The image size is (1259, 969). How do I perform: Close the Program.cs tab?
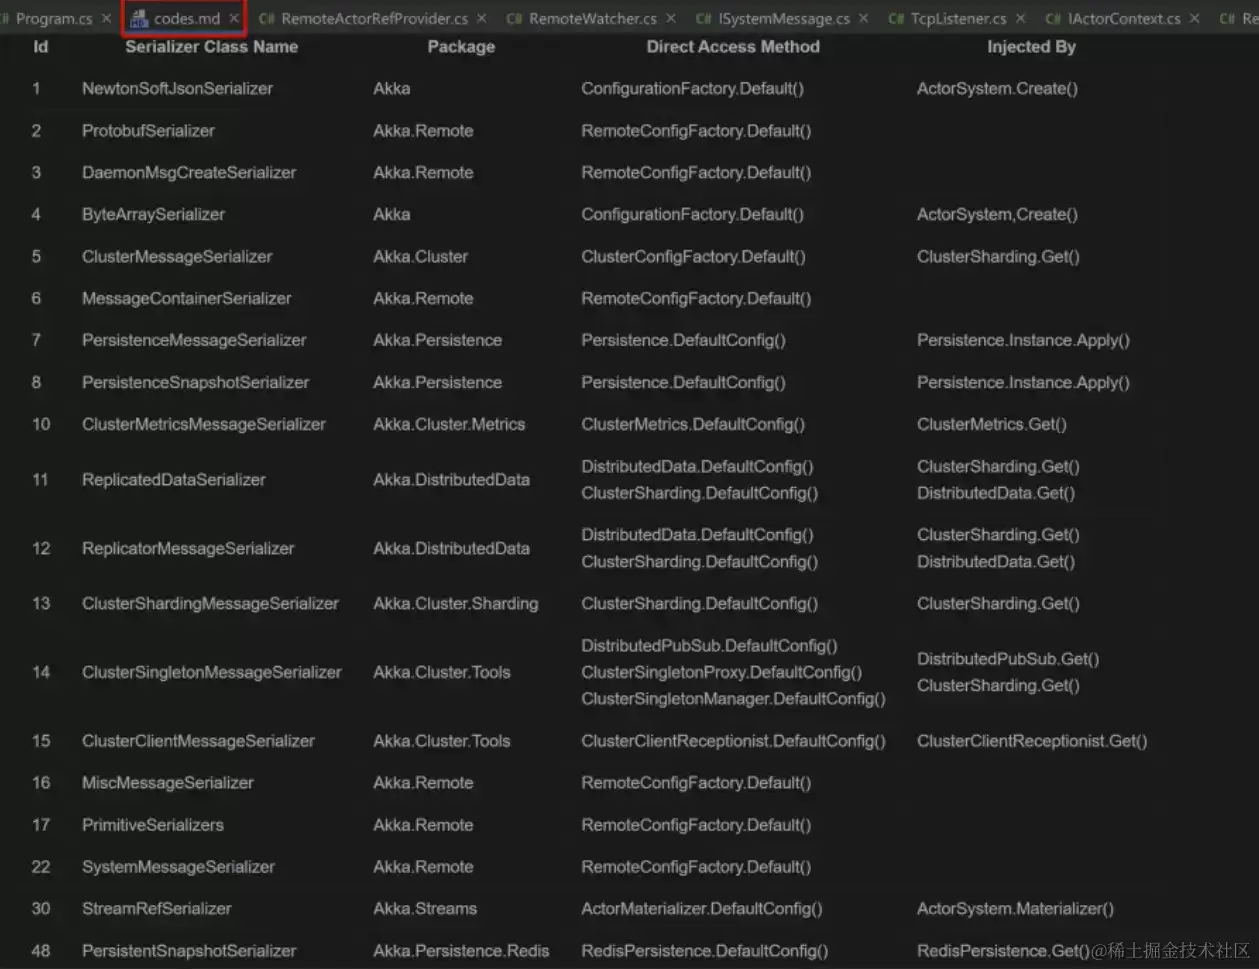(x=107, y=19)
